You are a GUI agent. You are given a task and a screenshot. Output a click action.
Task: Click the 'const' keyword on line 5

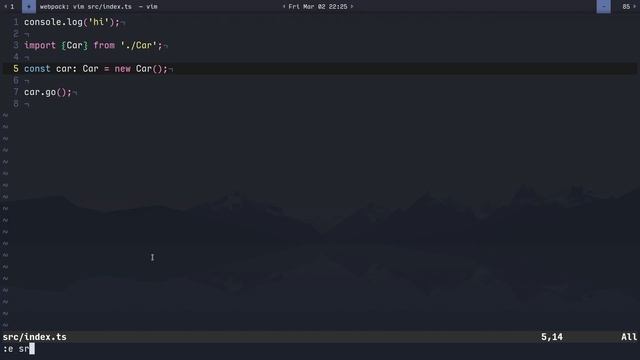tap(37, 69)
